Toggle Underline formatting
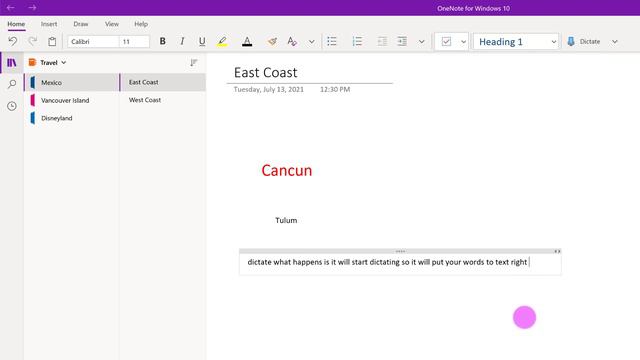 [x=202, y=41]
